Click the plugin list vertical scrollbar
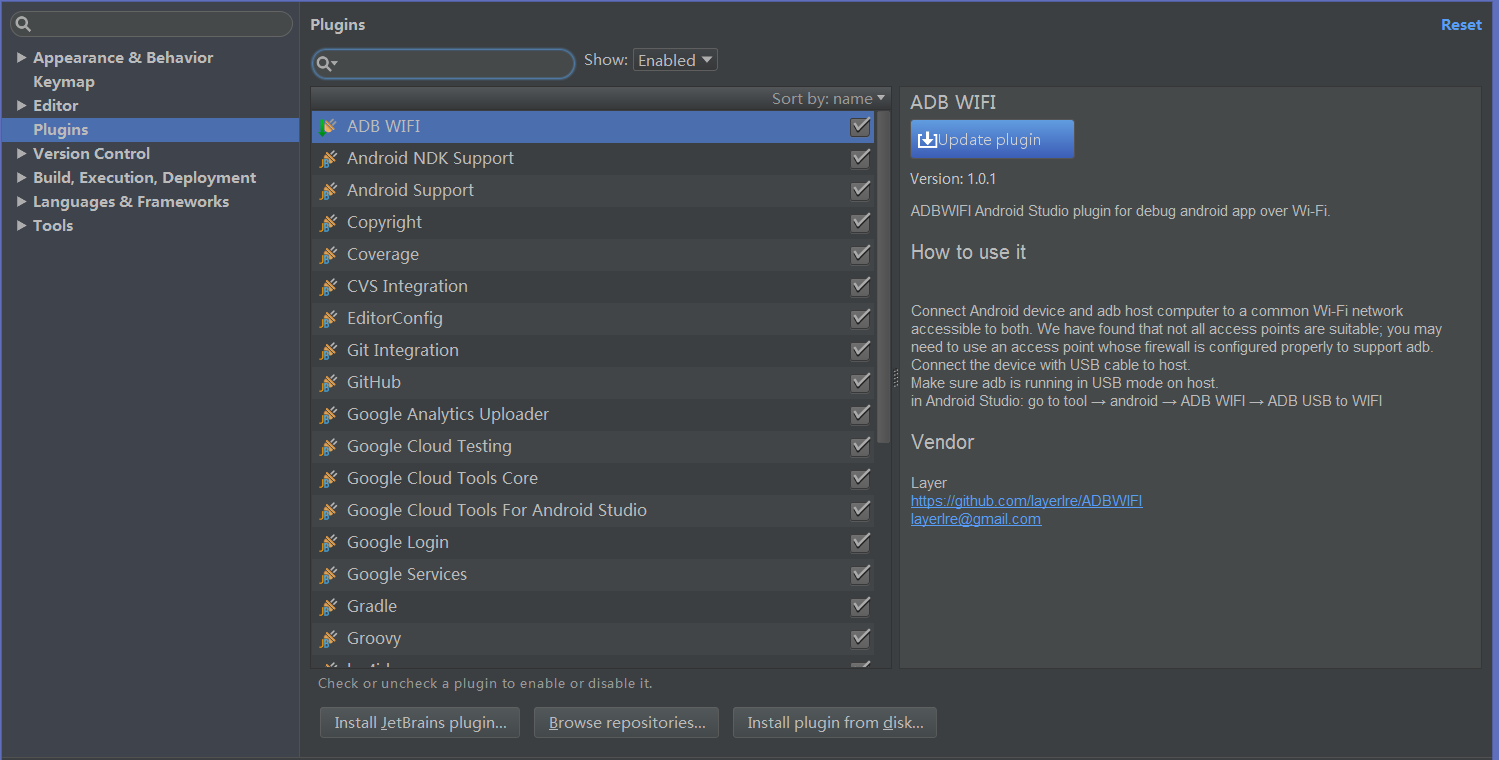Image resolution: width=1499 pixels, height=760 pixels. 883,280
